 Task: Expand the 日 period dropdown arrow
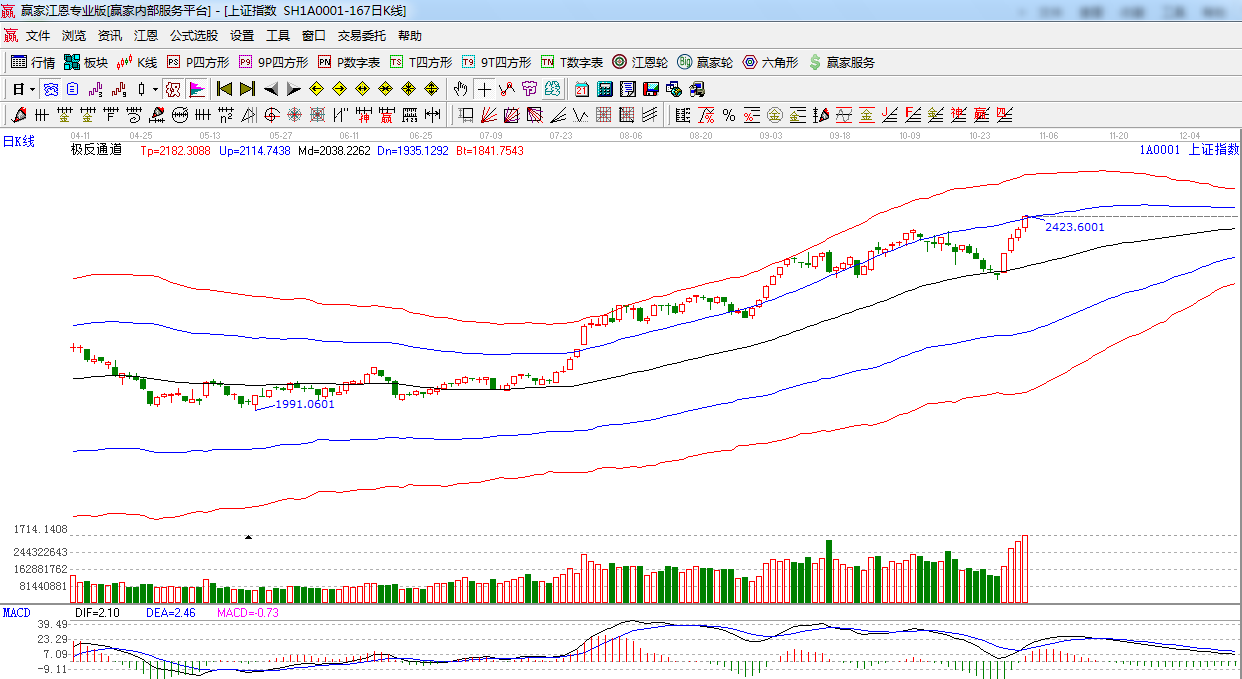tap(32, 89)
